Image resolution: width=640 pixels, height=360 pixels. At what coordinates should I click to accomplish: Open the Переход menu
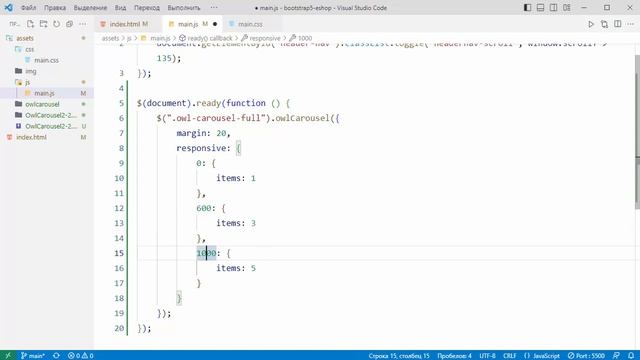(x=147, y=8)
